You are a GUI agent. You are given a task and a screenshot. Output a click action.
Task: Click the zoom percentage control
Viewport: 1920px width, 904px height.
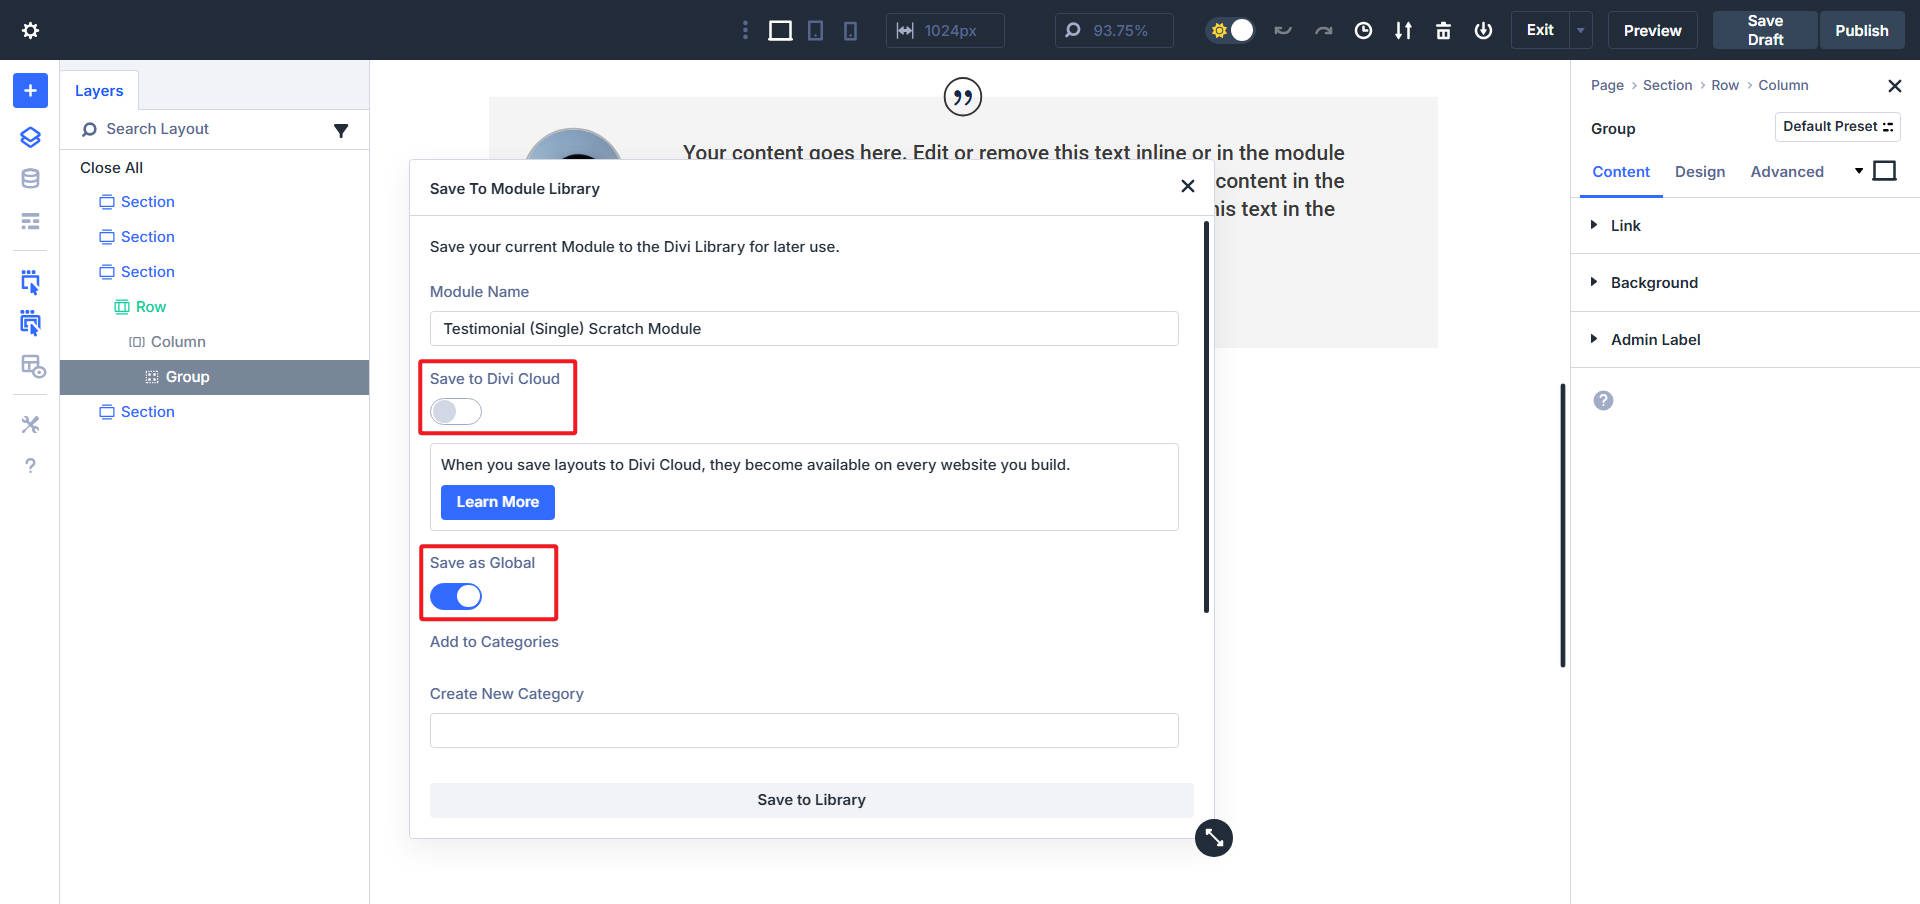(x=1112, y=30)
